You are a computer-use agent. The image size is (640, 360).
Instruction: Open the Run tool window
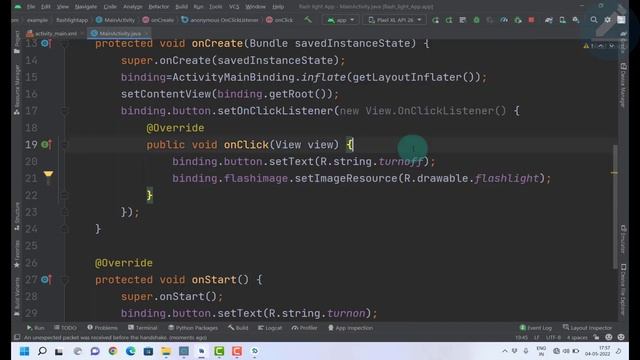36,328
